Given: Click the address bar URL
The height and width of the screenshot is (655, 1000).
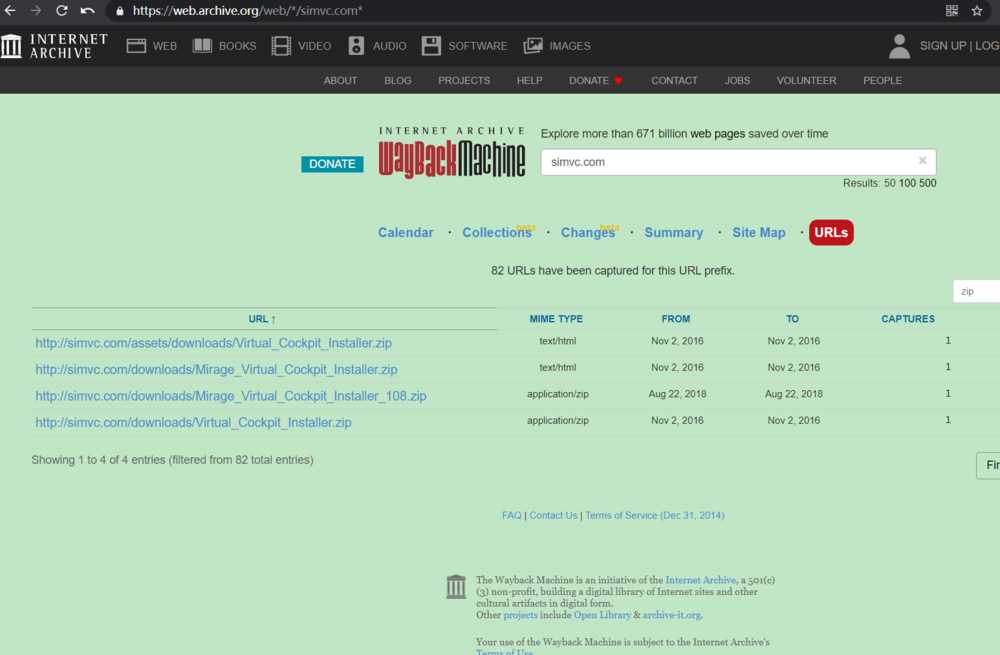Looking at the screenshot, I should tap(247, 11).
